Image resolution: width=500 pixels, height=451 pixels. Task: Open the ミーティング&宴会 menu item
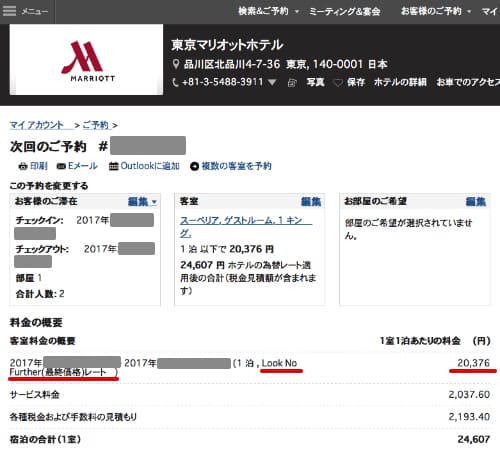345,11
